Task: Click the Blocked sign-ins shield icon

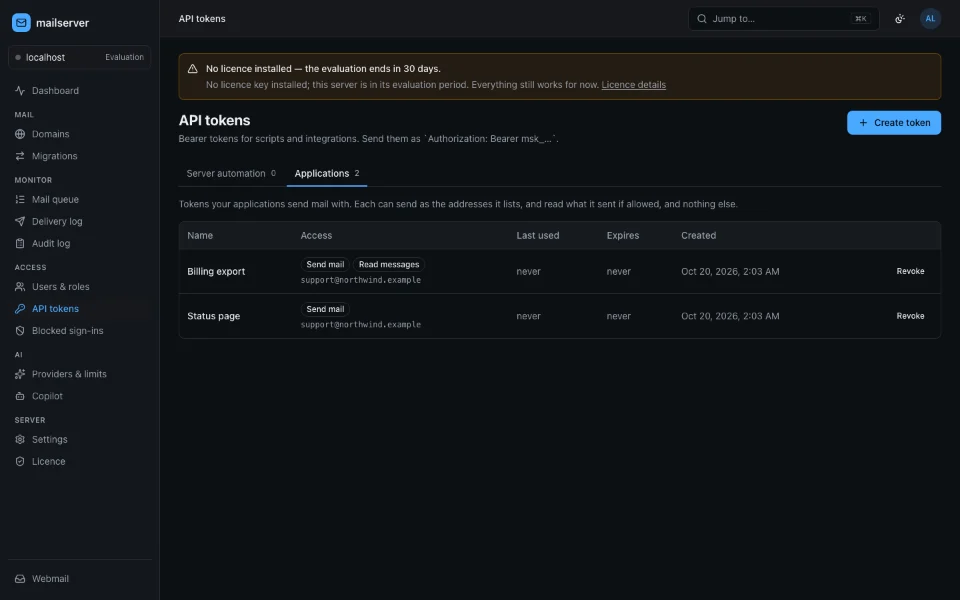Action: 20,331
